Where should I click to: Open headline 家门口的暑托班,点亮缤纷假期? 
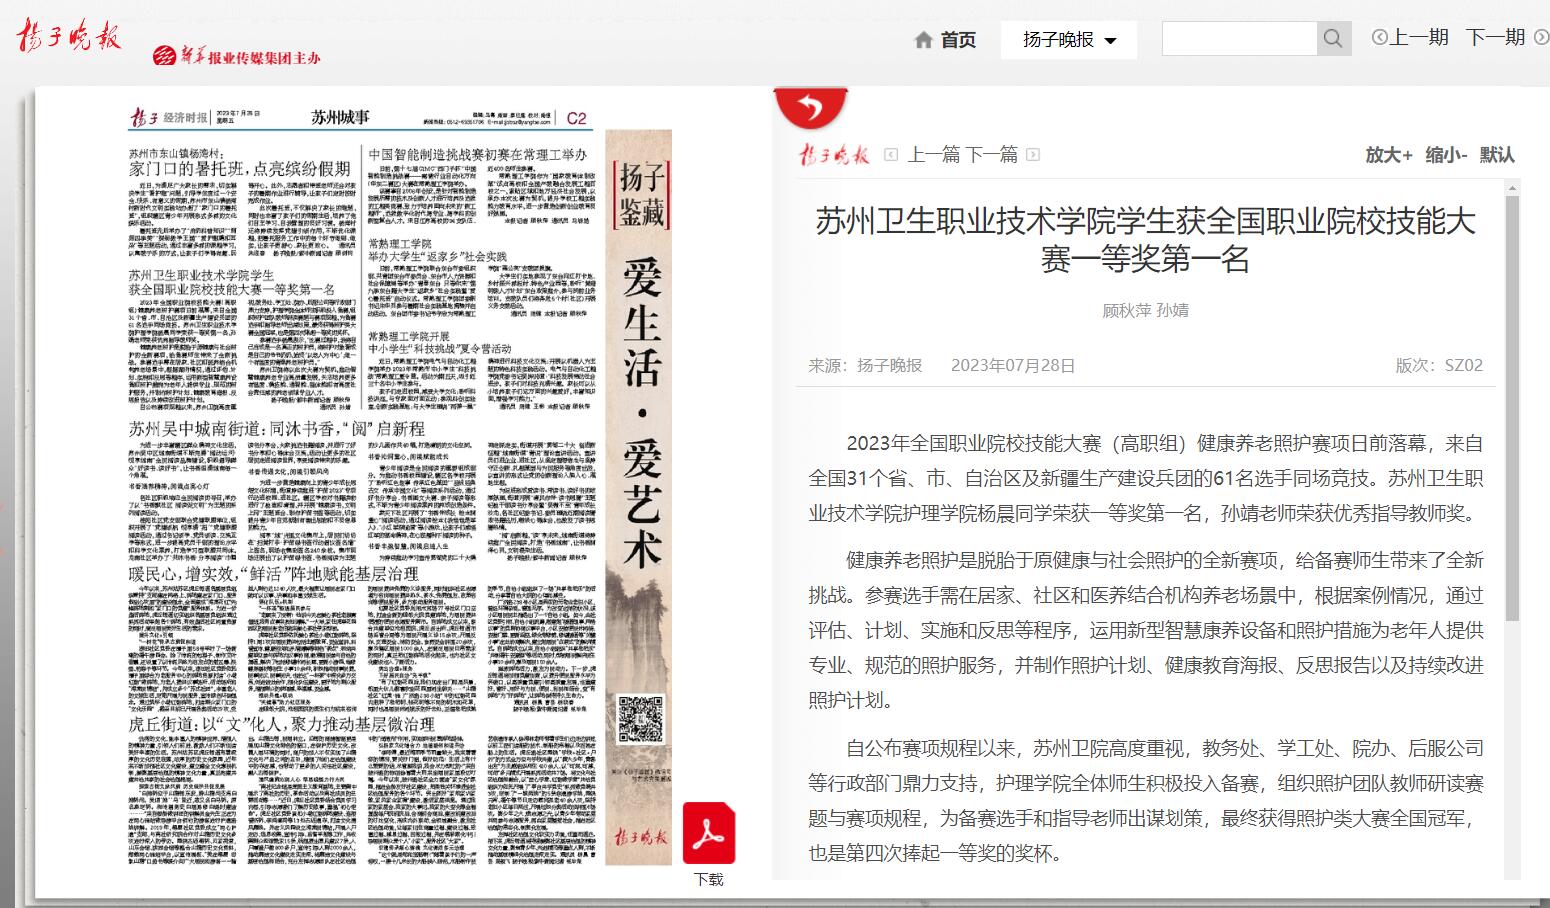pos(241,168)
